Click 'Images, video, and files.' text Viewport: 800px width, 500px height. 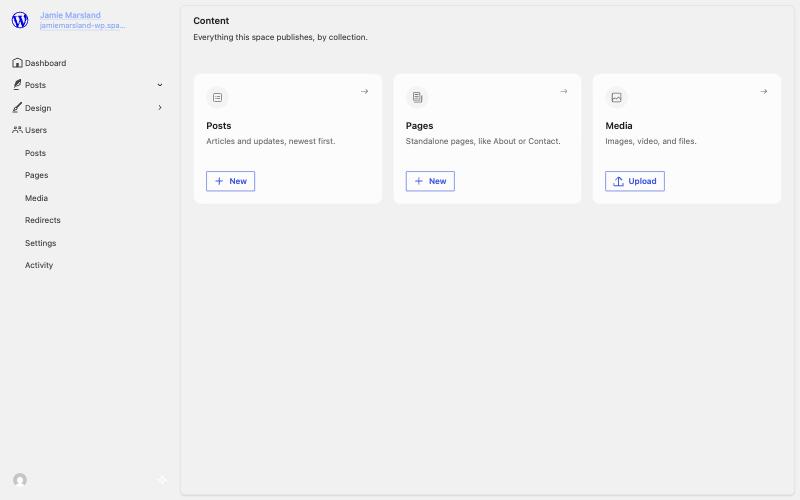click(651, 141)
